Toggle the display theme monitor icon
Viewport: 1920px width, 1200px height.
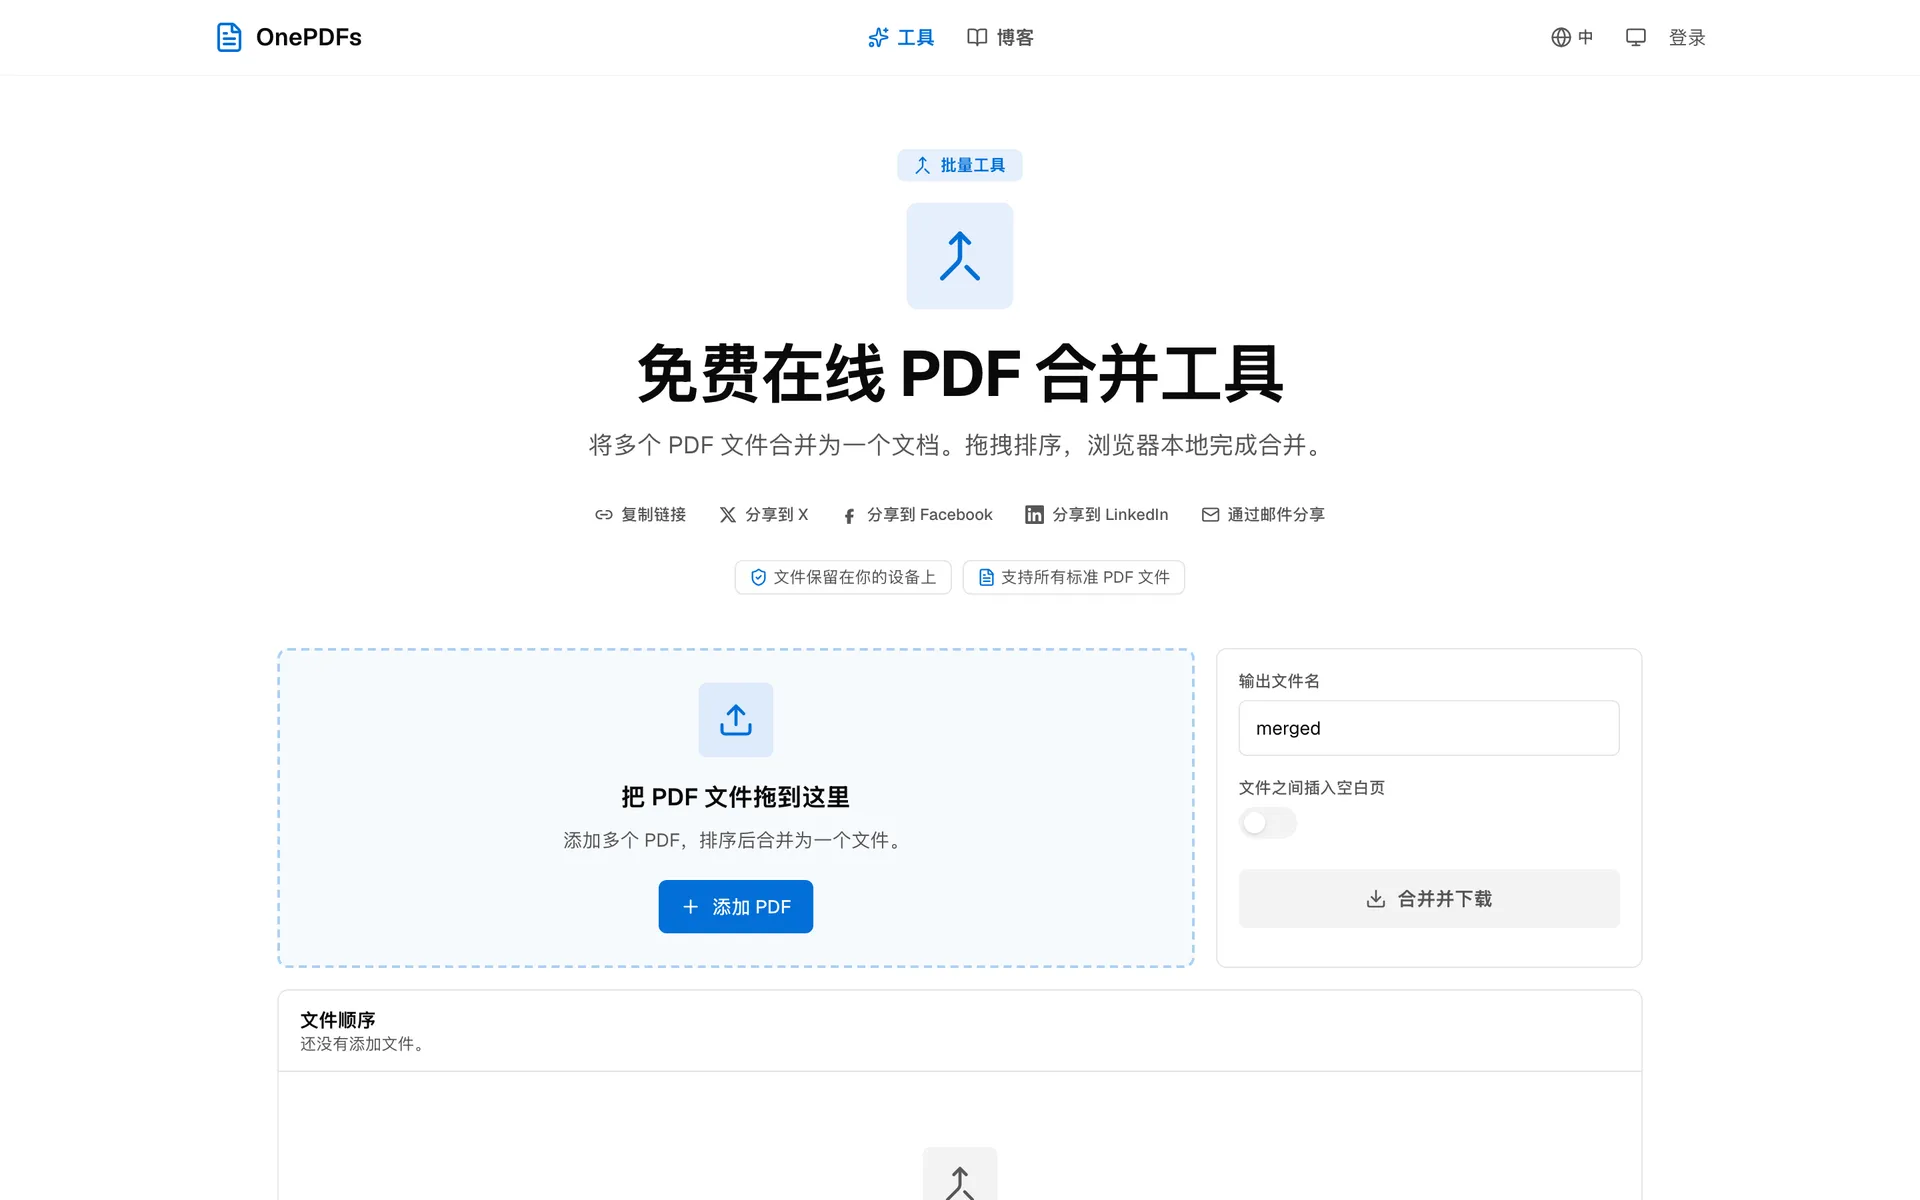click(x=1636, y=37)
